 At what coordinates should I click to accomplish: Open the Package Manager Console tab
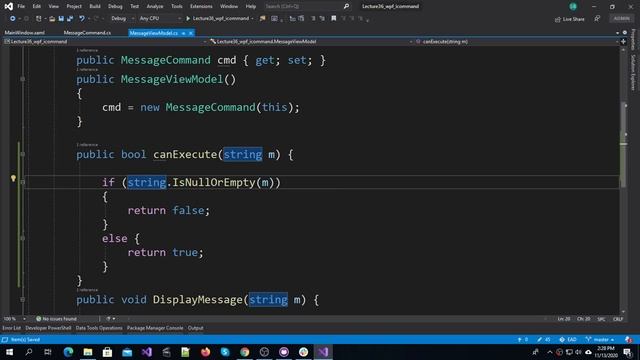pyautogui.click(x=155, y=328)
